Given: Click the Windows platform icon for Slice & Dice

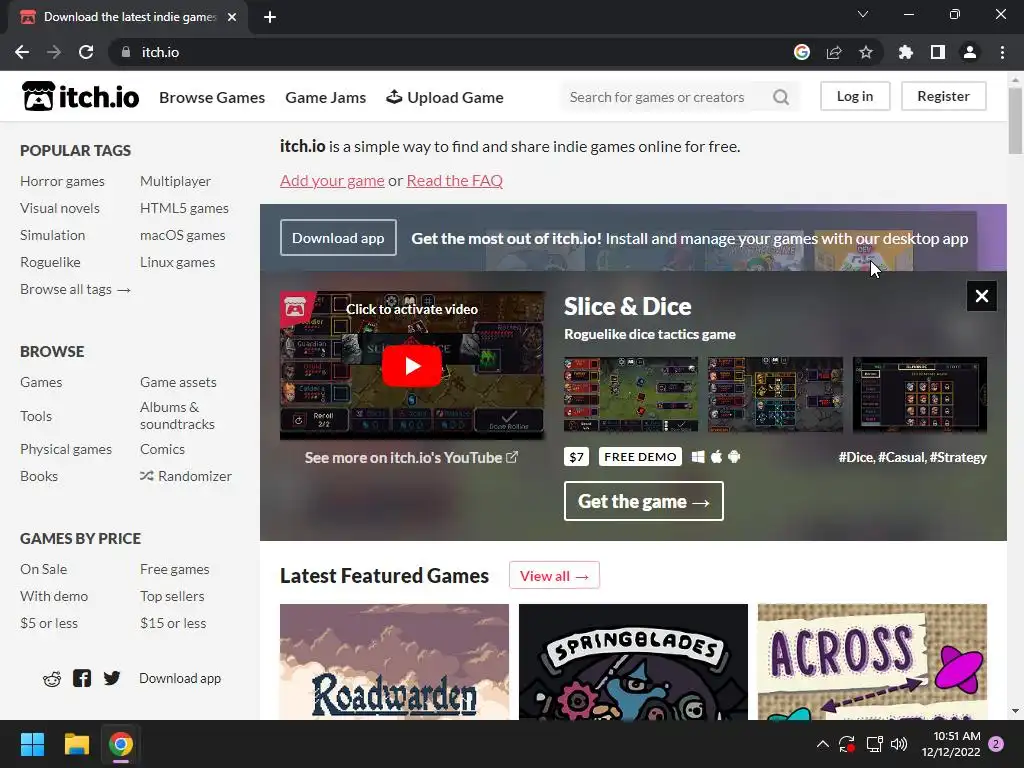Looking at the screenshot, I should (698, 456).
